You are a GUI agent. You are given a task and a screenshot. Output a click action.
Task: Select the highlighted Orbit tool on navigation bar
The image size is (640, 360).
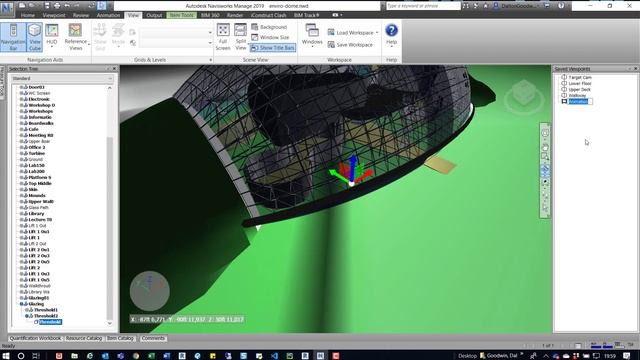point(545,170)
